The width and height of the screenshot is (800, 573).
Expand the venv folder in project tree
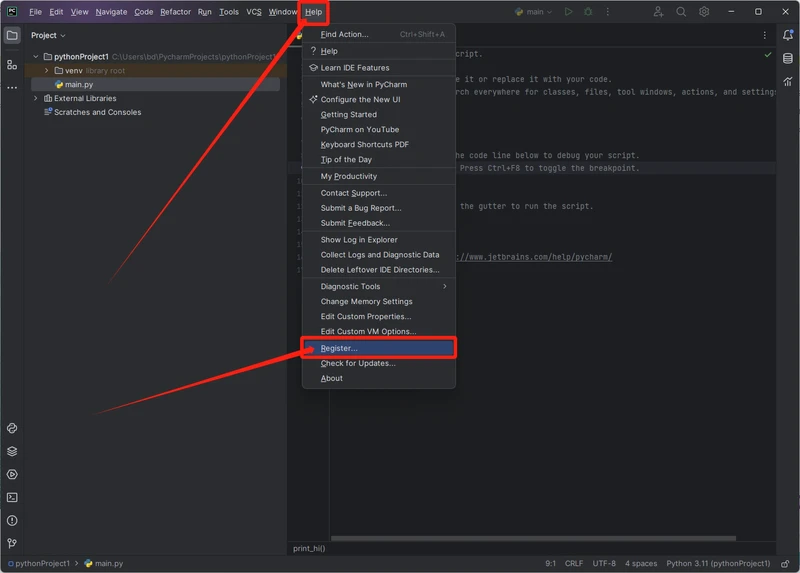[x=46, y=71]
